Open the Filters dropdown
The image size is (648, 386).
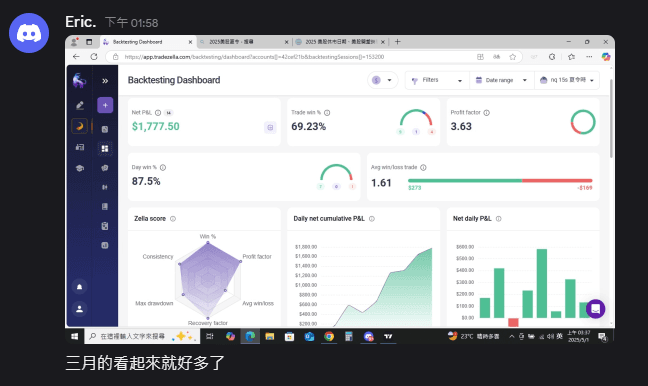(x=437, y=80)
